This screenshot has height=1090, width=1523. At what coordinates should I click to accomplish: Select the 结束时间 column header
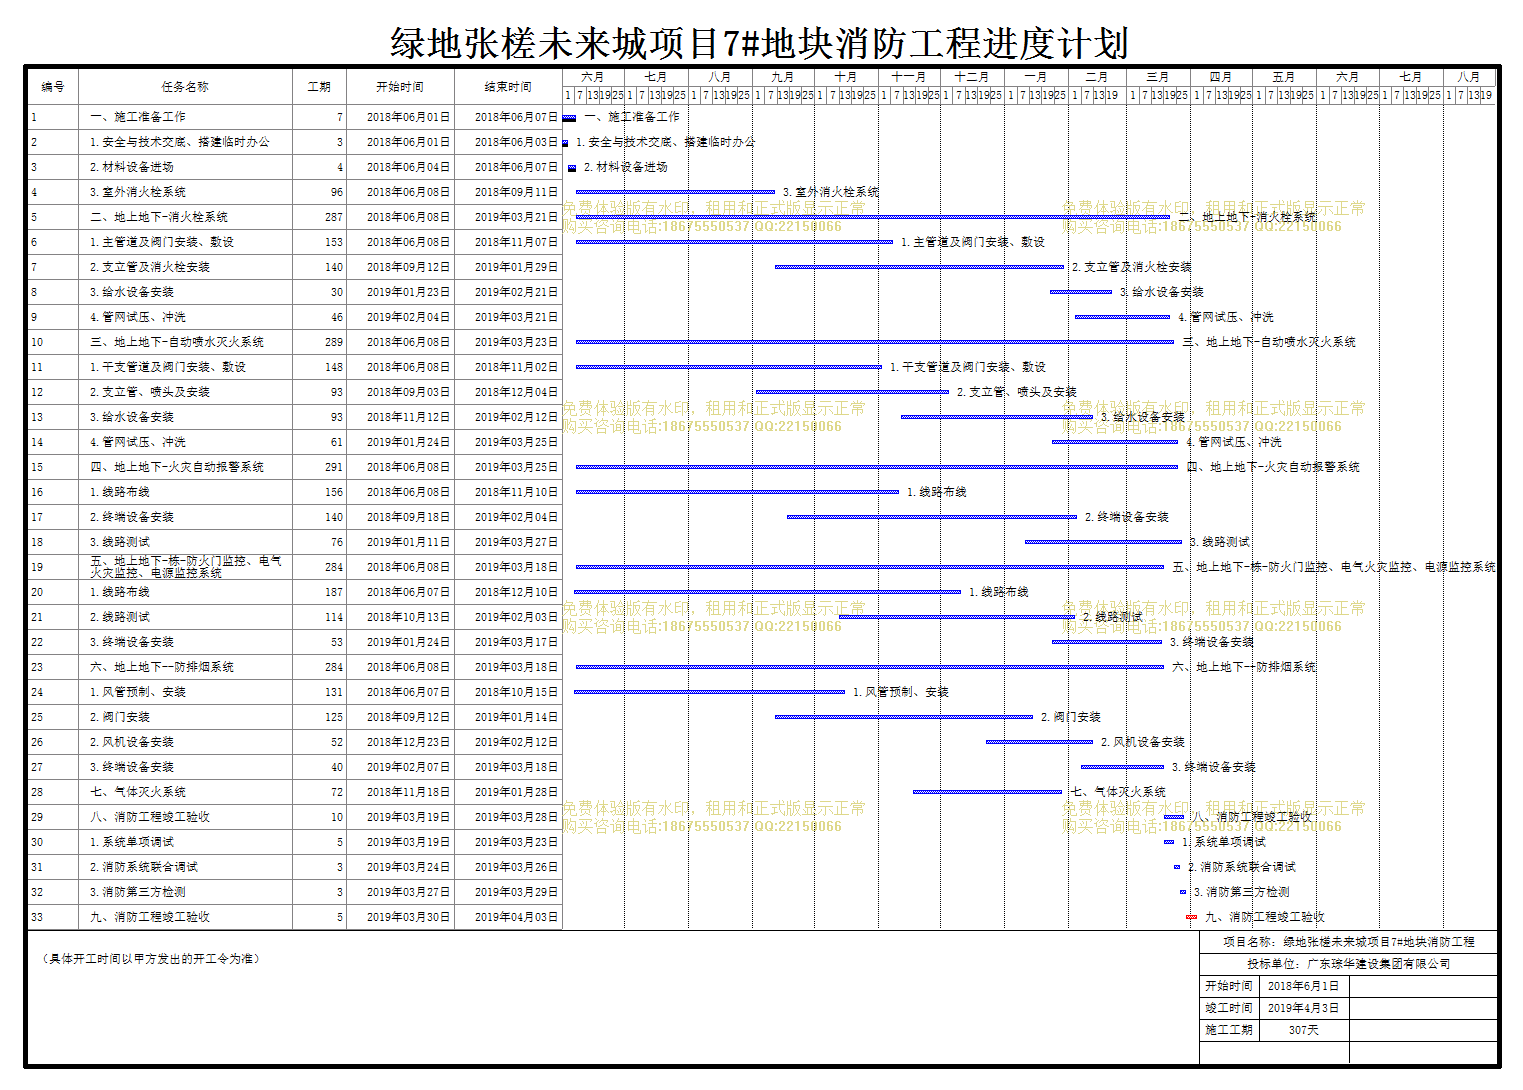coord(508,87)
